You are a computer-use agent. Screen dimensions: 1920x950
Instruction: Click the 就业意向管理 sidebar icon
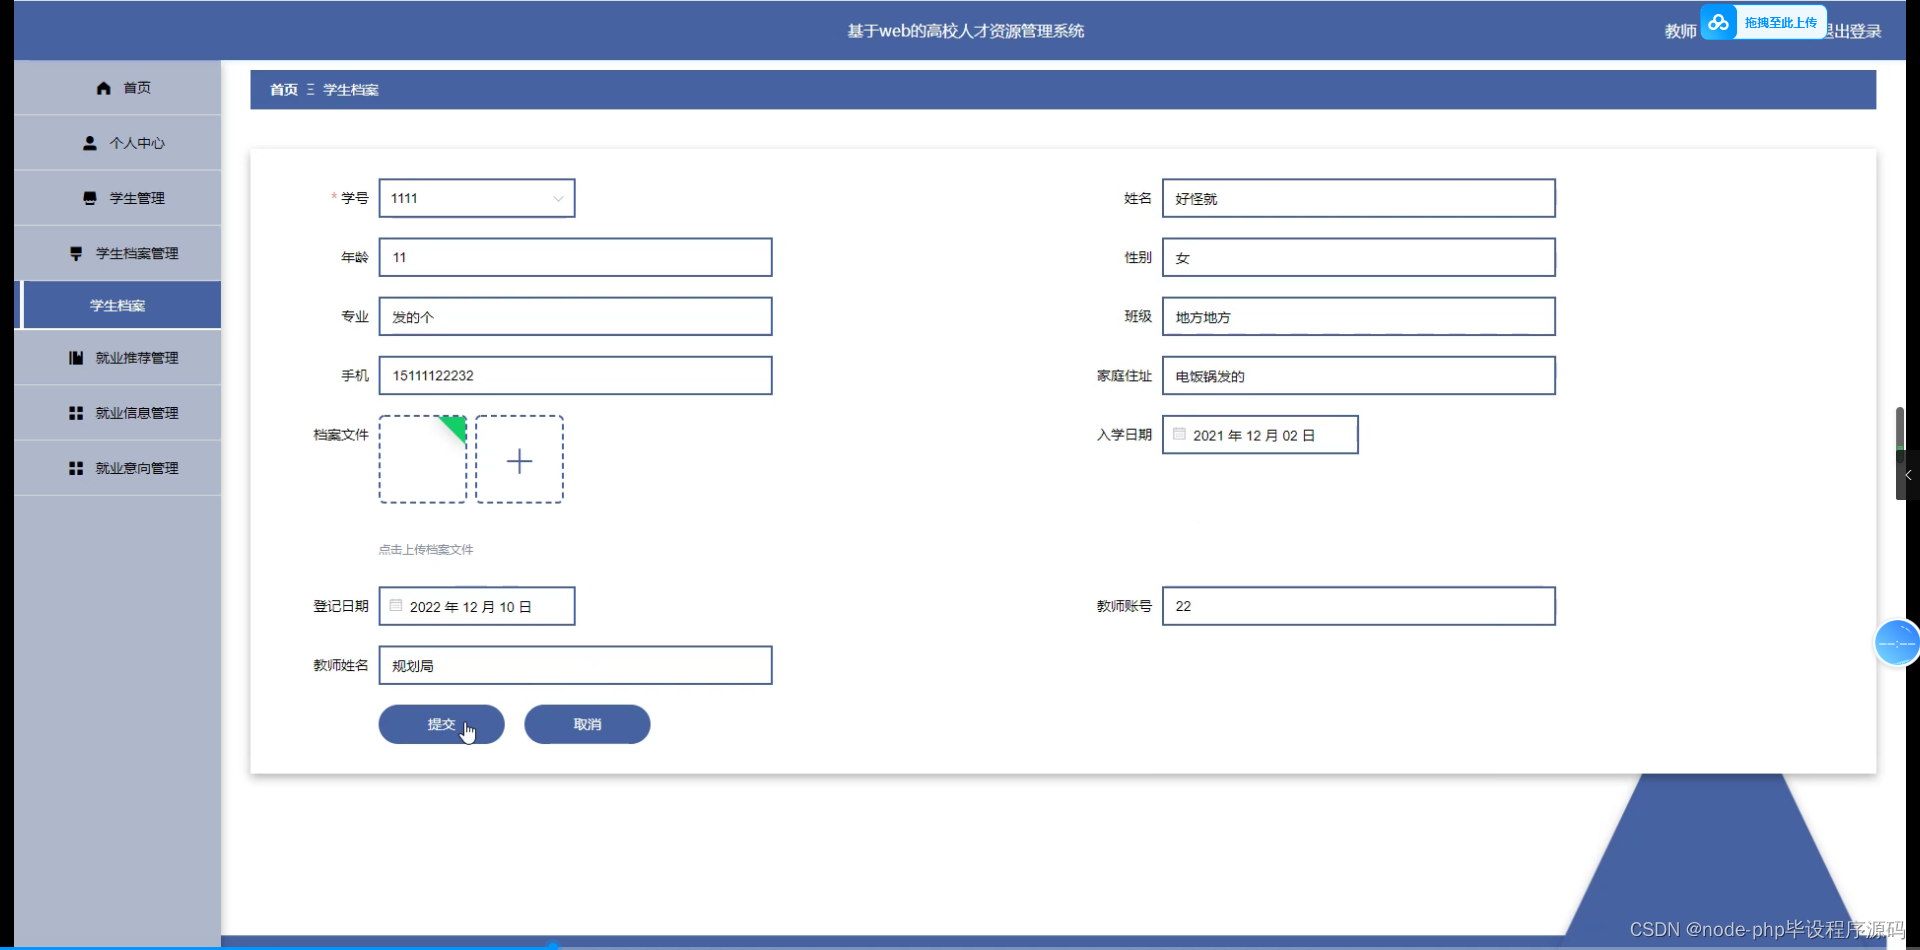click(x=75, y=467)
